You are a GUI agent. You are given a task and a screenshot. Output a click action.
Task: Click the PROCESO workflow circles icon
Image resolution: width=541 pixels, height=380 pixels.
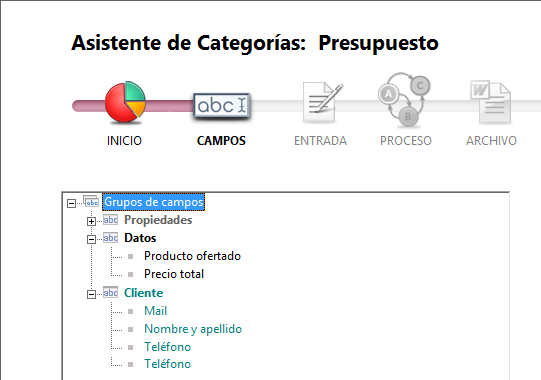point(404,99)
